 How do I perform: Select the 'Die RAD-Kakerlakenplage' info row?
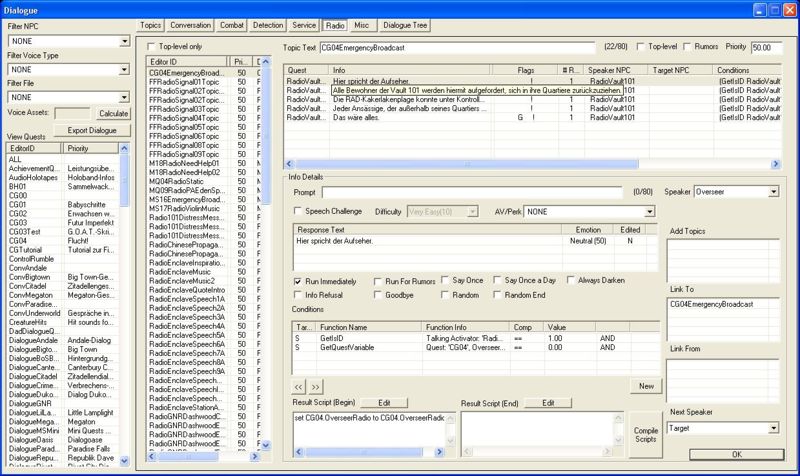pos(532,99)
